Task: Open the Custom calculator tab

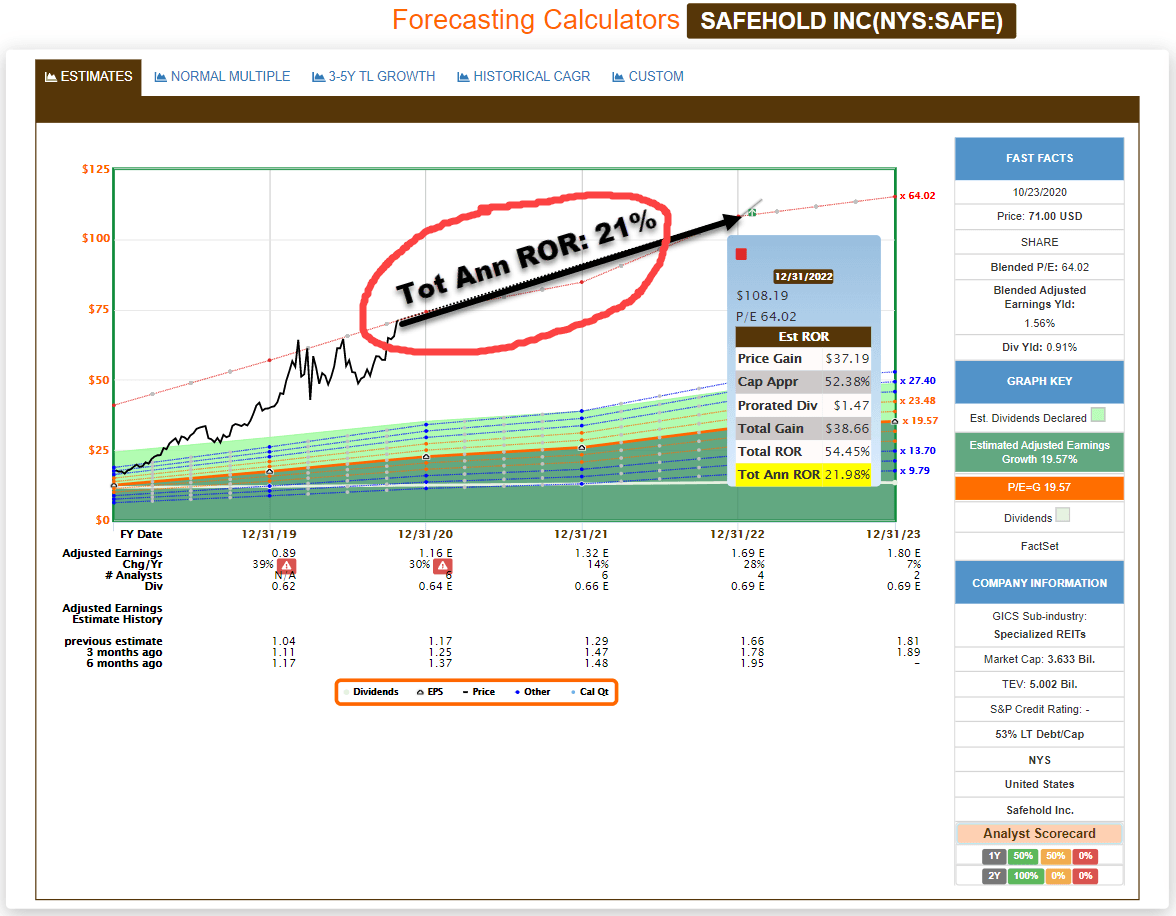Action: tap(648, 77)
